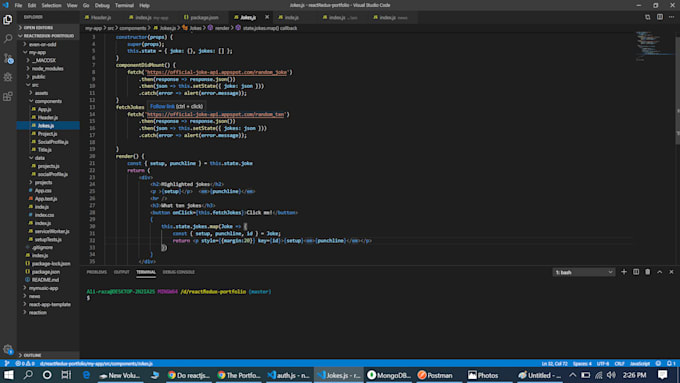Click the source control branch icon in status bar
This screenshot has height=383, width=680.
point(7,363)
